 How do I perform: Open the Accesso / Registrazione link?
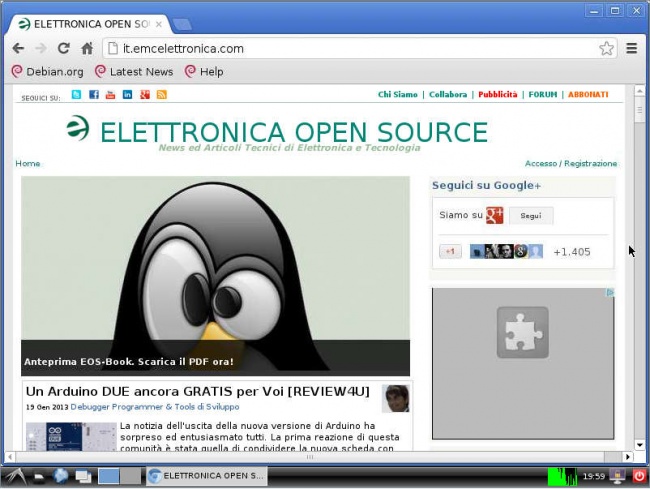click(571, 163)
